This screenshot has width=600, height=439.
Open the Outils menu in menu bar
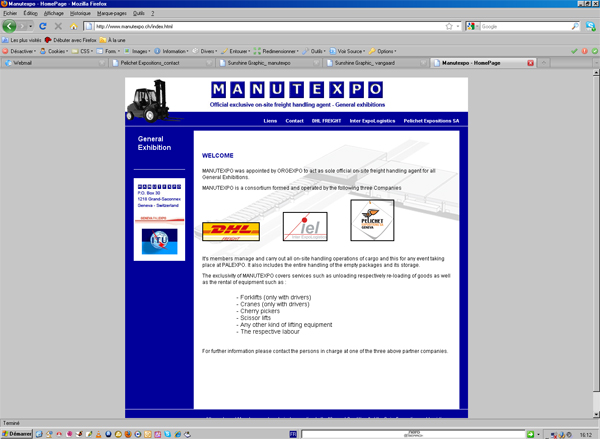click(139, 13)
